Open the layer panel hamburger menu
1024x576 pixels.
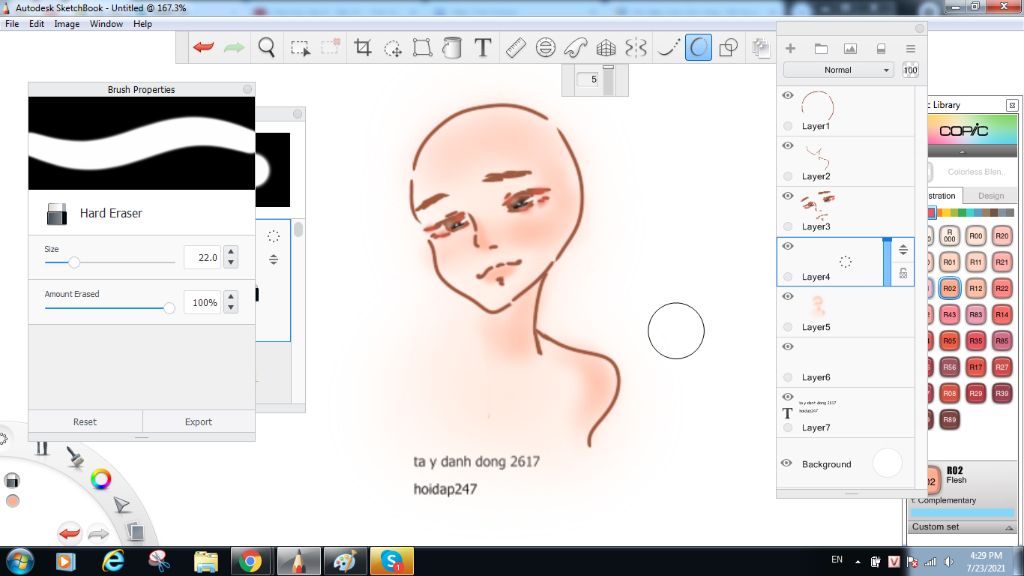[910, 49]
